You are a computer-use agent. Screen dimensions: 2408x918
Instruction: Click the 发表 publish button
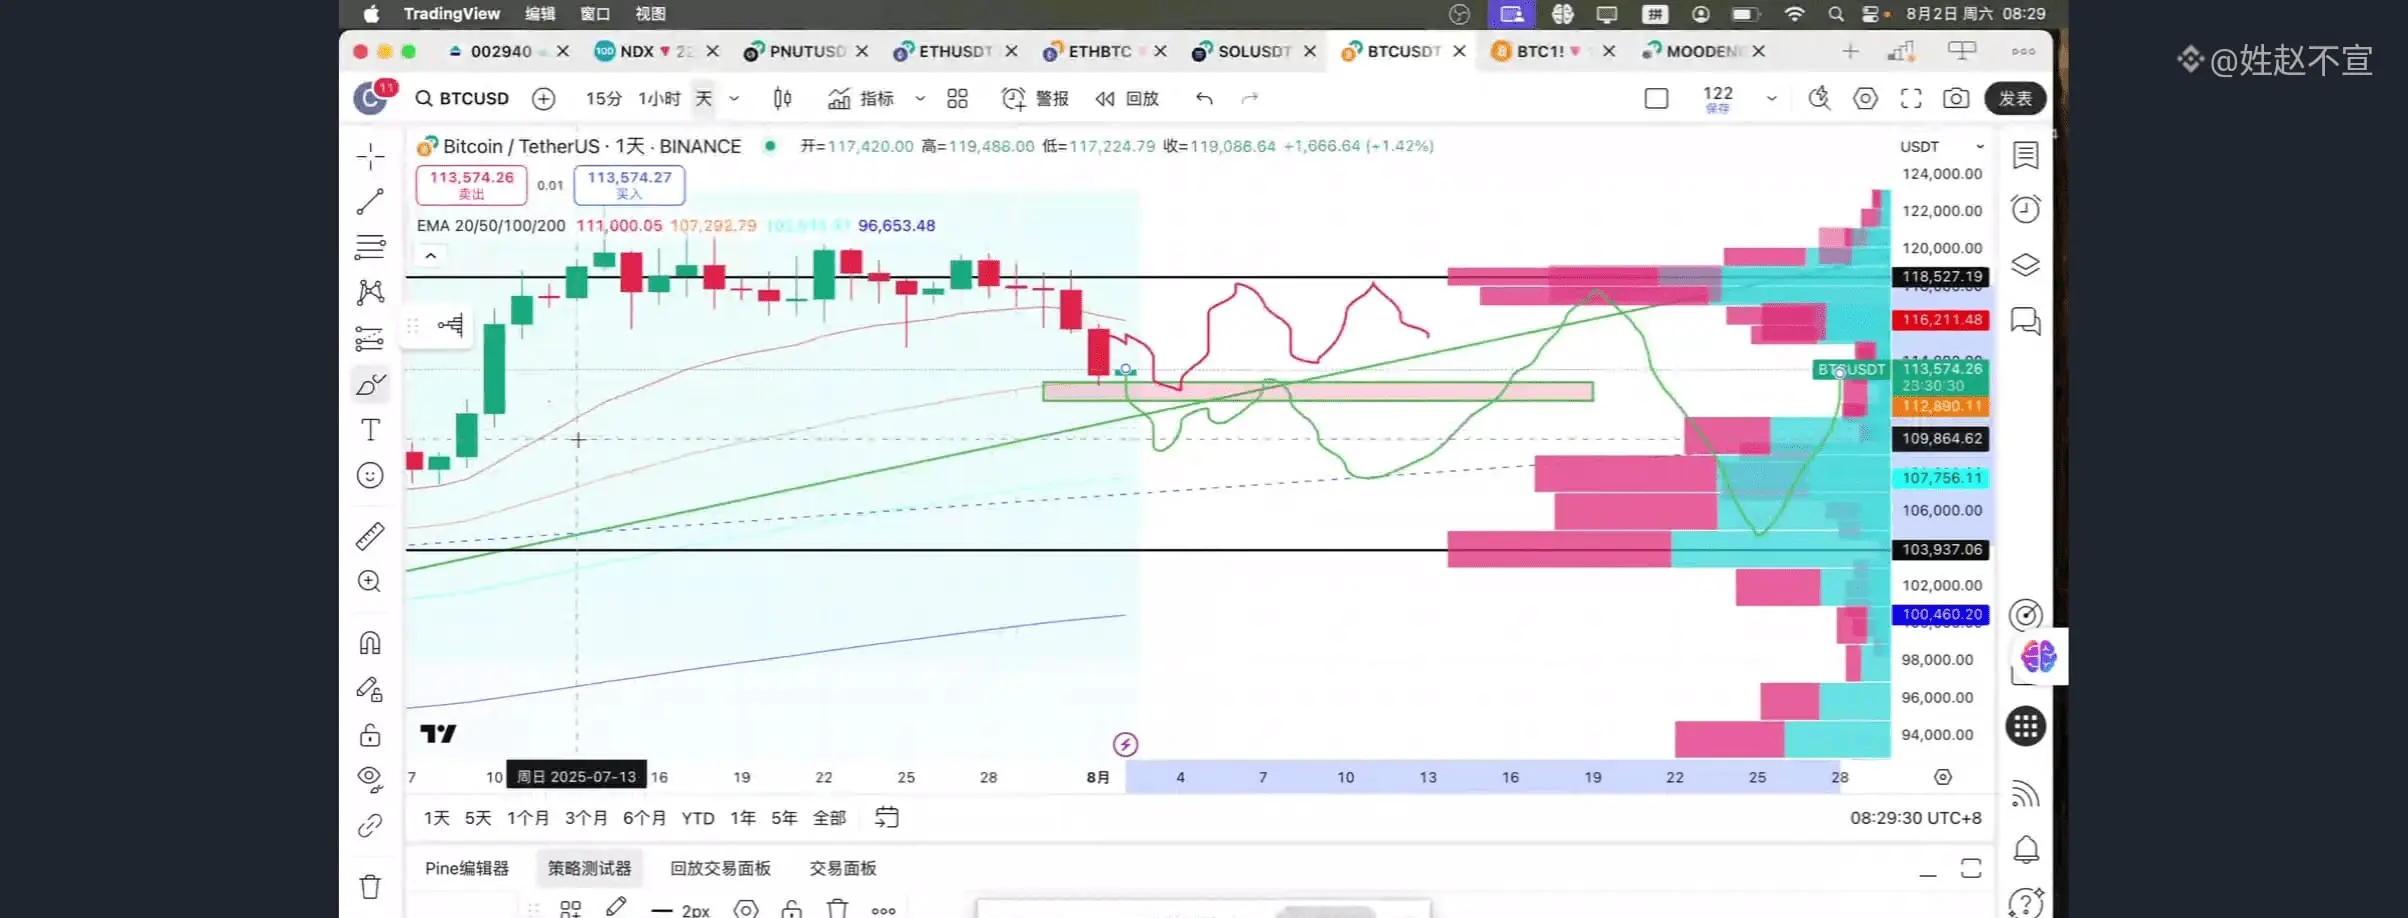click(2015, 98)
